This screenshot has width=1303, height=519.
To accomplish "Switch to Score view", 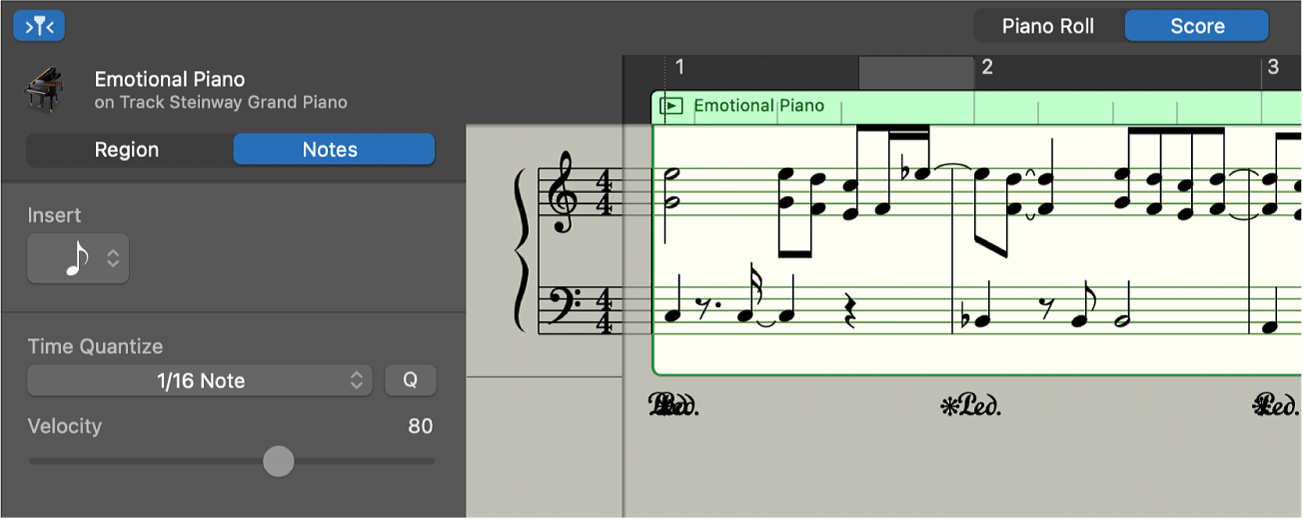I will [x=1197, y=26].
